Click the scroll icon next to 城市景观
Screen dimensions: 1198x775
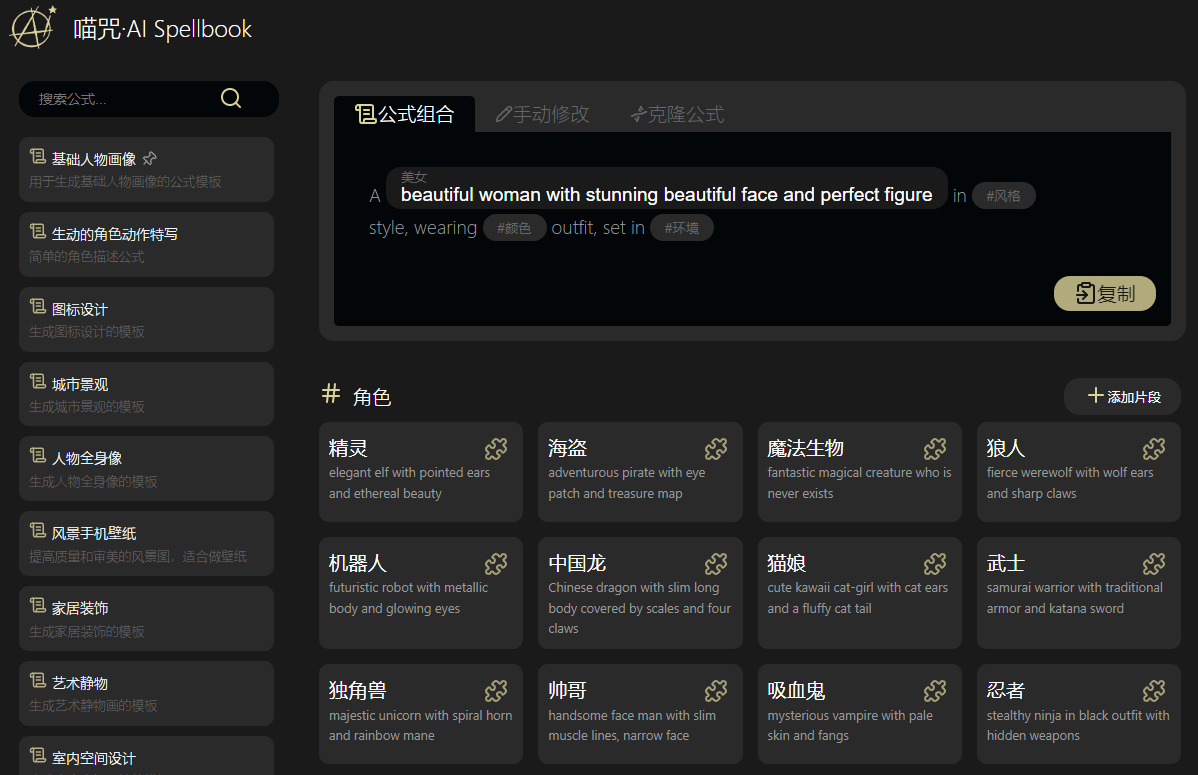[37, 382]
